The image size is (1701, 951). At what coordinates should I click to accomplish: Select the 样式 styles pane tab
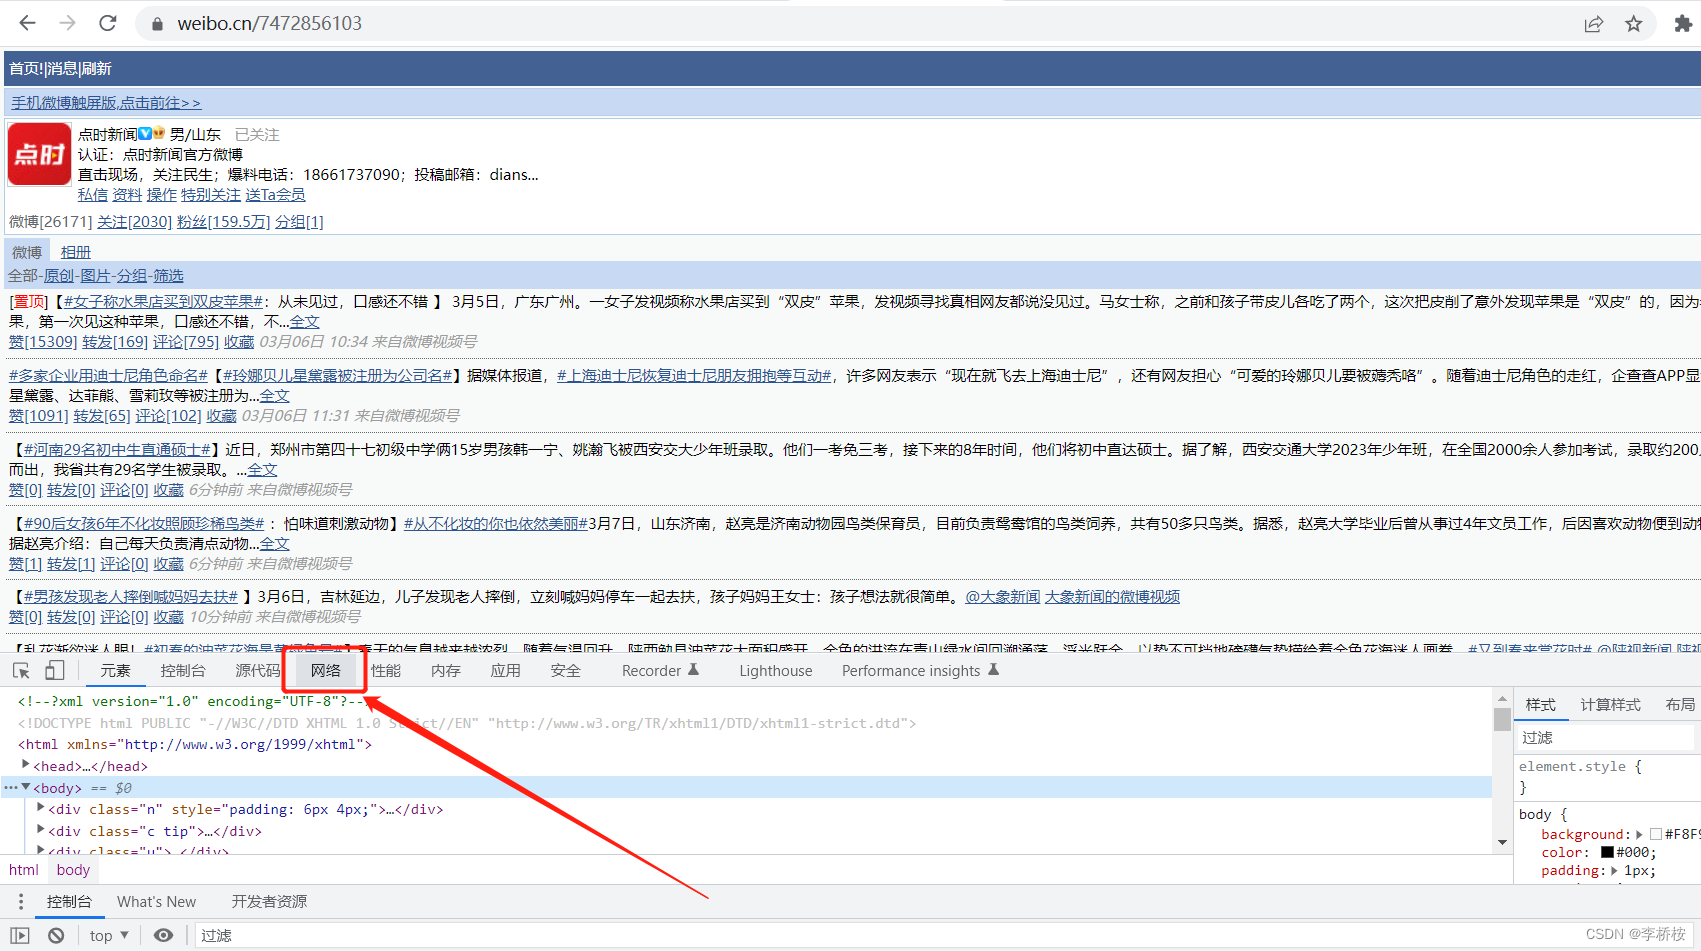1541,705
